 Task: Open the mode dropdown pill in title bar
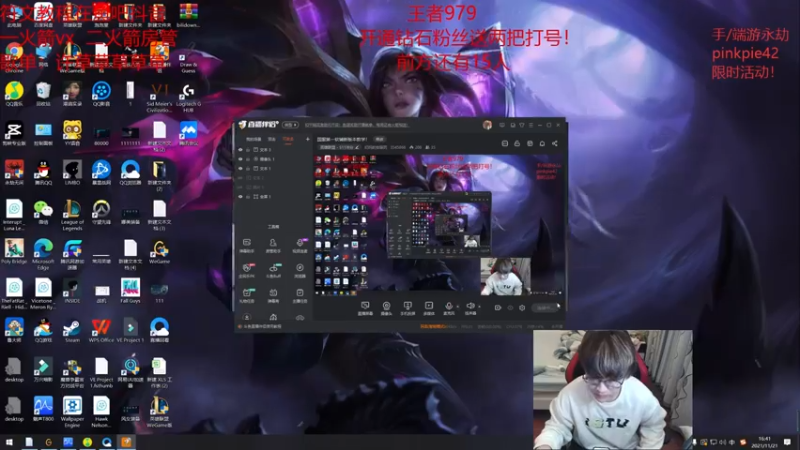click(x=290, y=124)
